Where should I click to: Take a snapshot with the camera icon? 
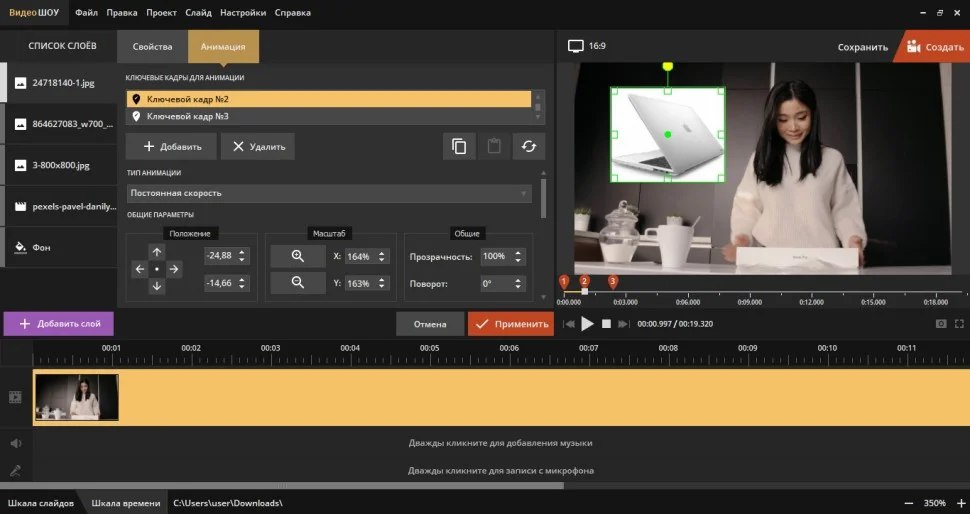940,324
